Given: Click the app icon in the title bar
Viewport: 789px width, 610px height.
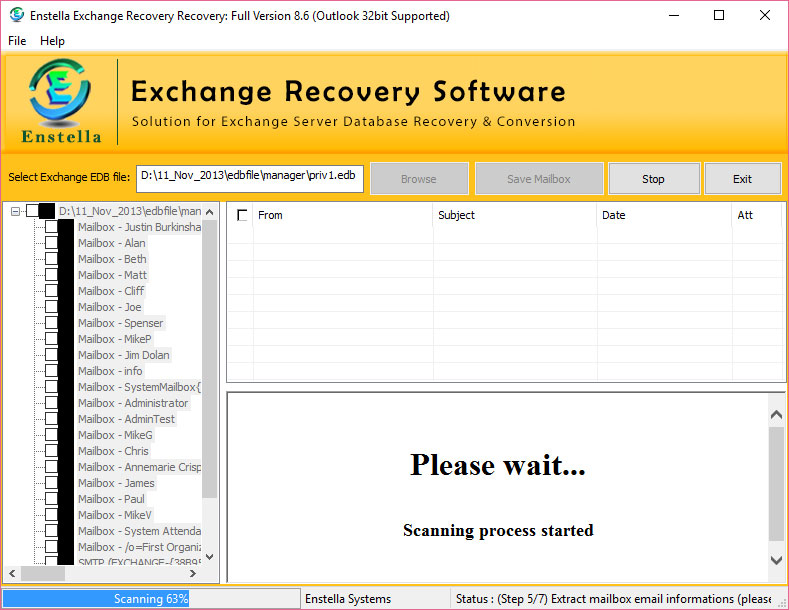Looking at the screenshot, I should [x=17, y=15].
